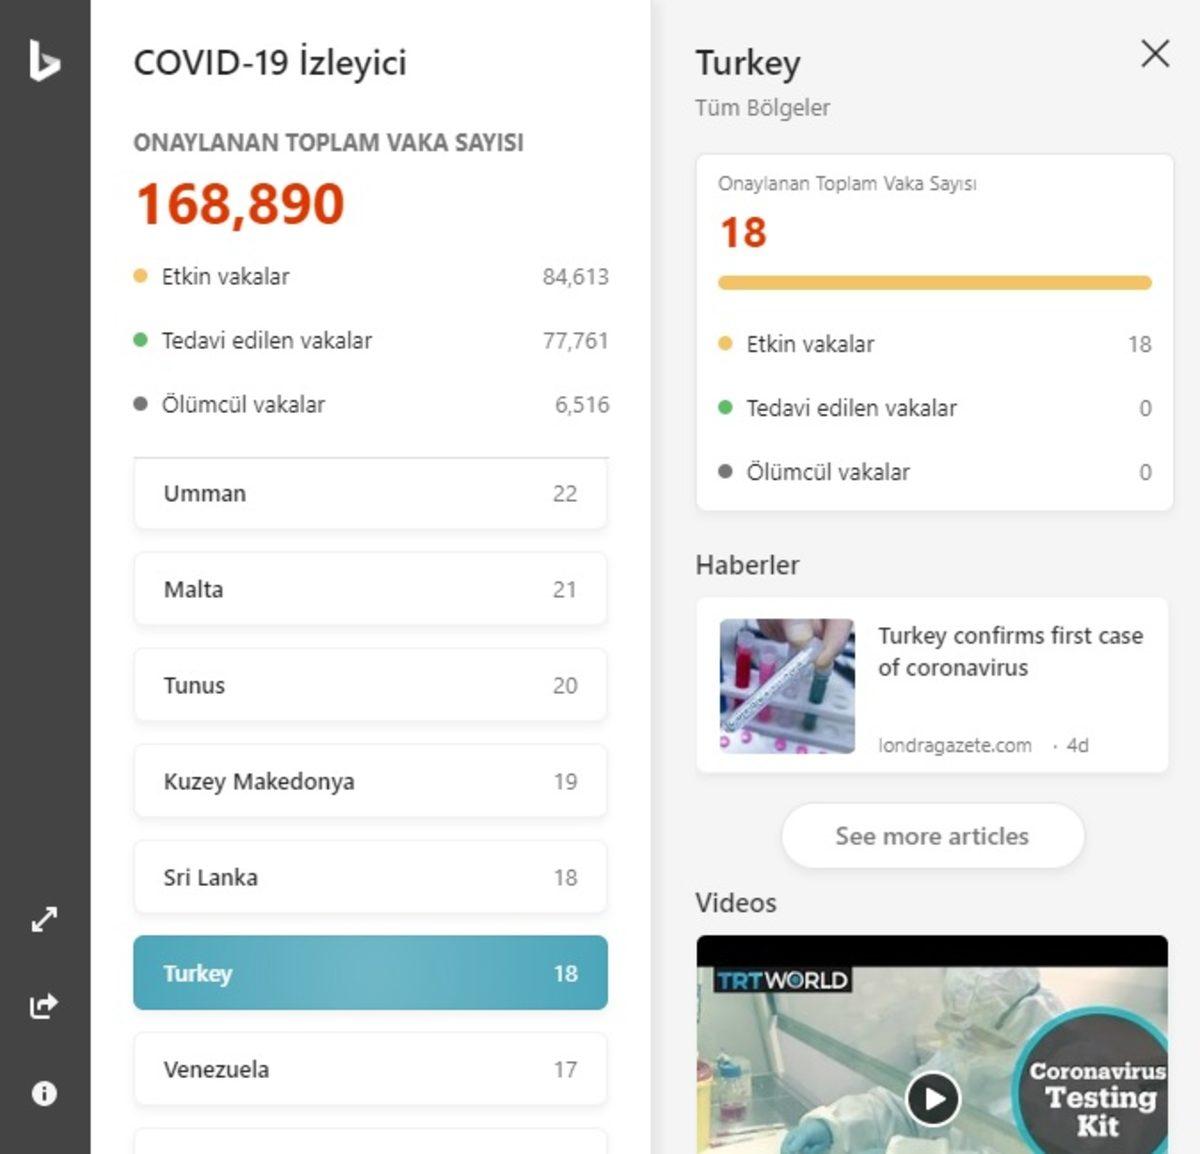Click the See more articles button

(932, 836)
